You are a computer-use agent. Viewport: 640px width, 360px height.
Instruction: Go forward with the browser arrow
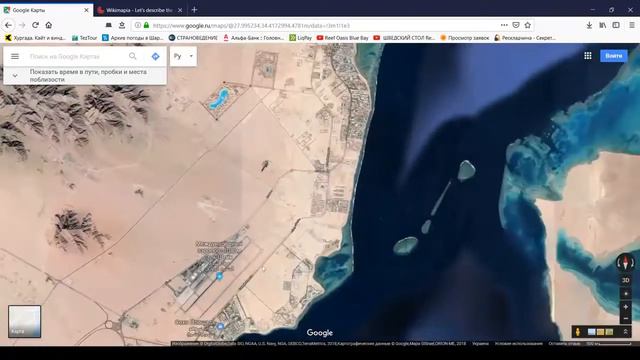(22, 25)
